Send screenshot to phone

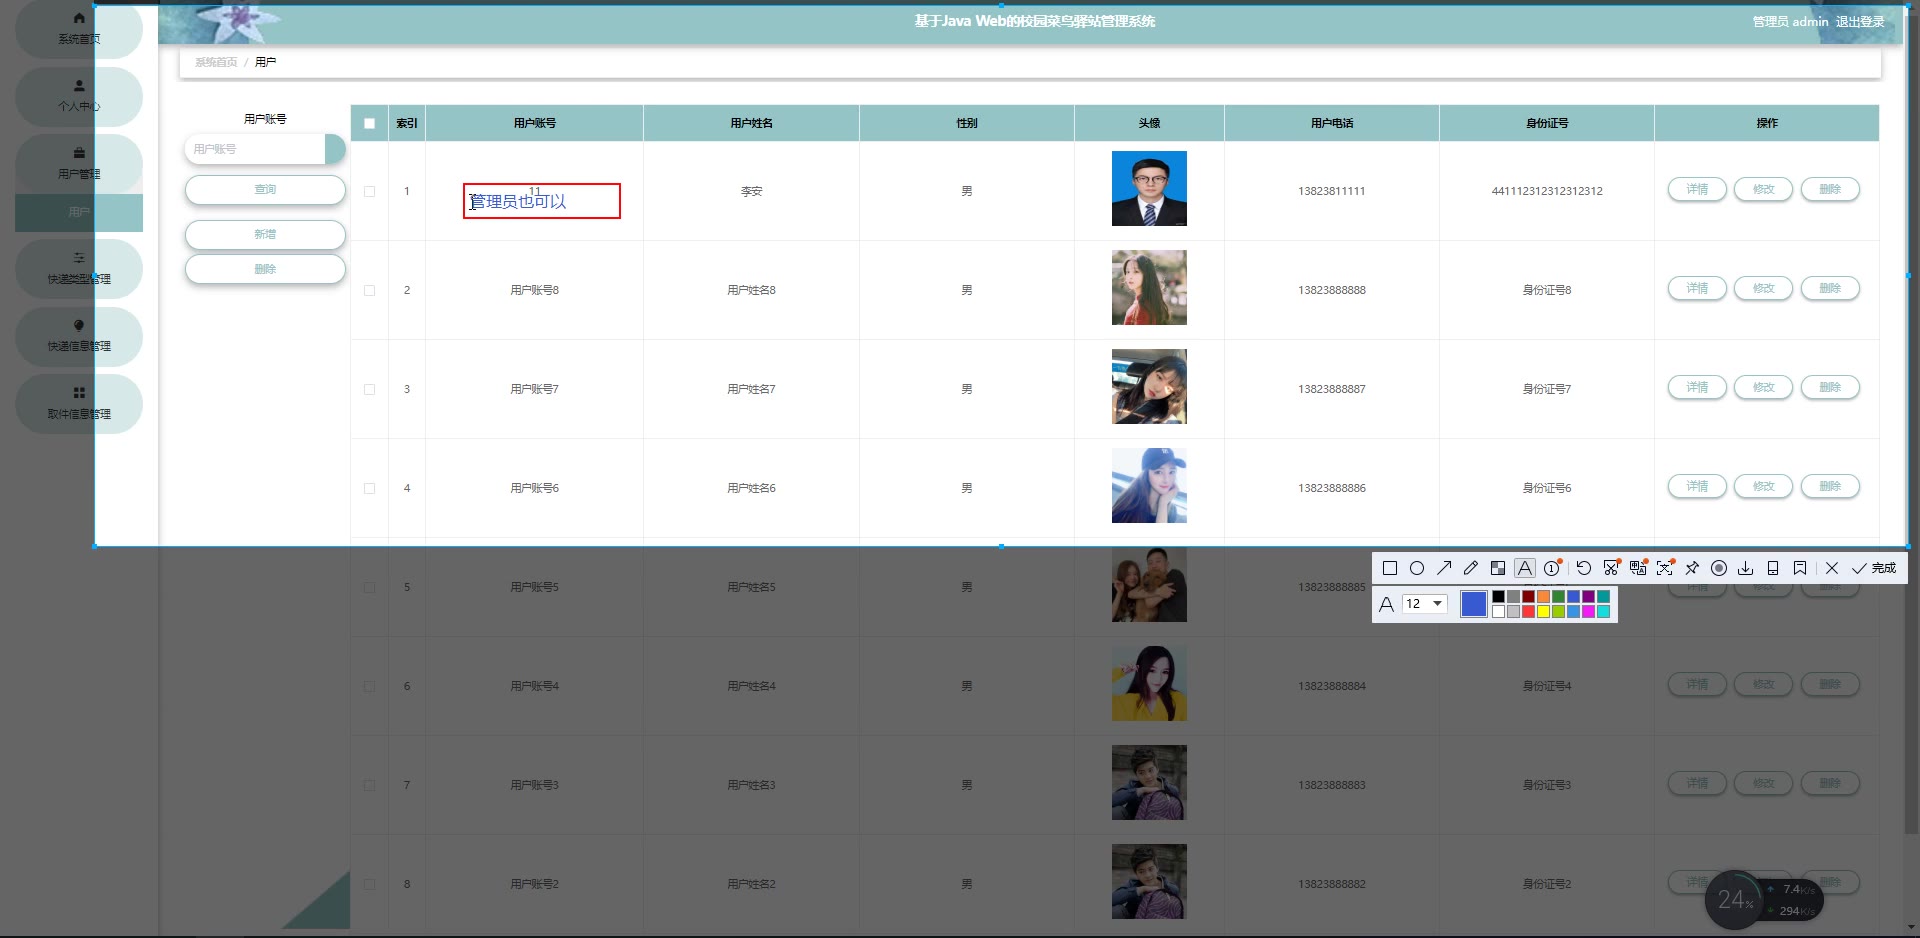point(1773,568)
